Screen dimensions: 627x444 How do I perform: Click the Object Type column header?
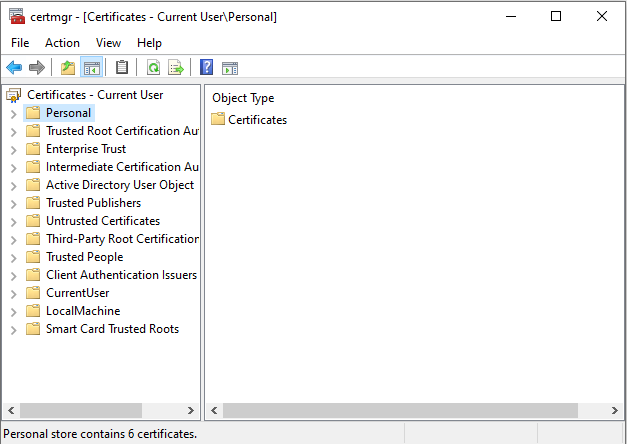(243, 98)
